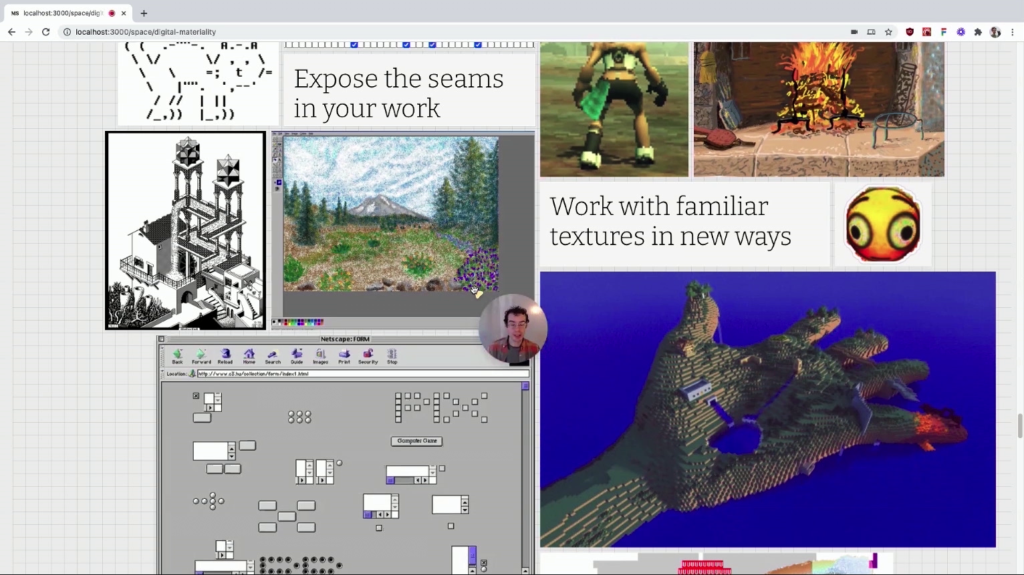Click the circular webcam video bubble
1024x575 pixels.
(x=513, y=329)
